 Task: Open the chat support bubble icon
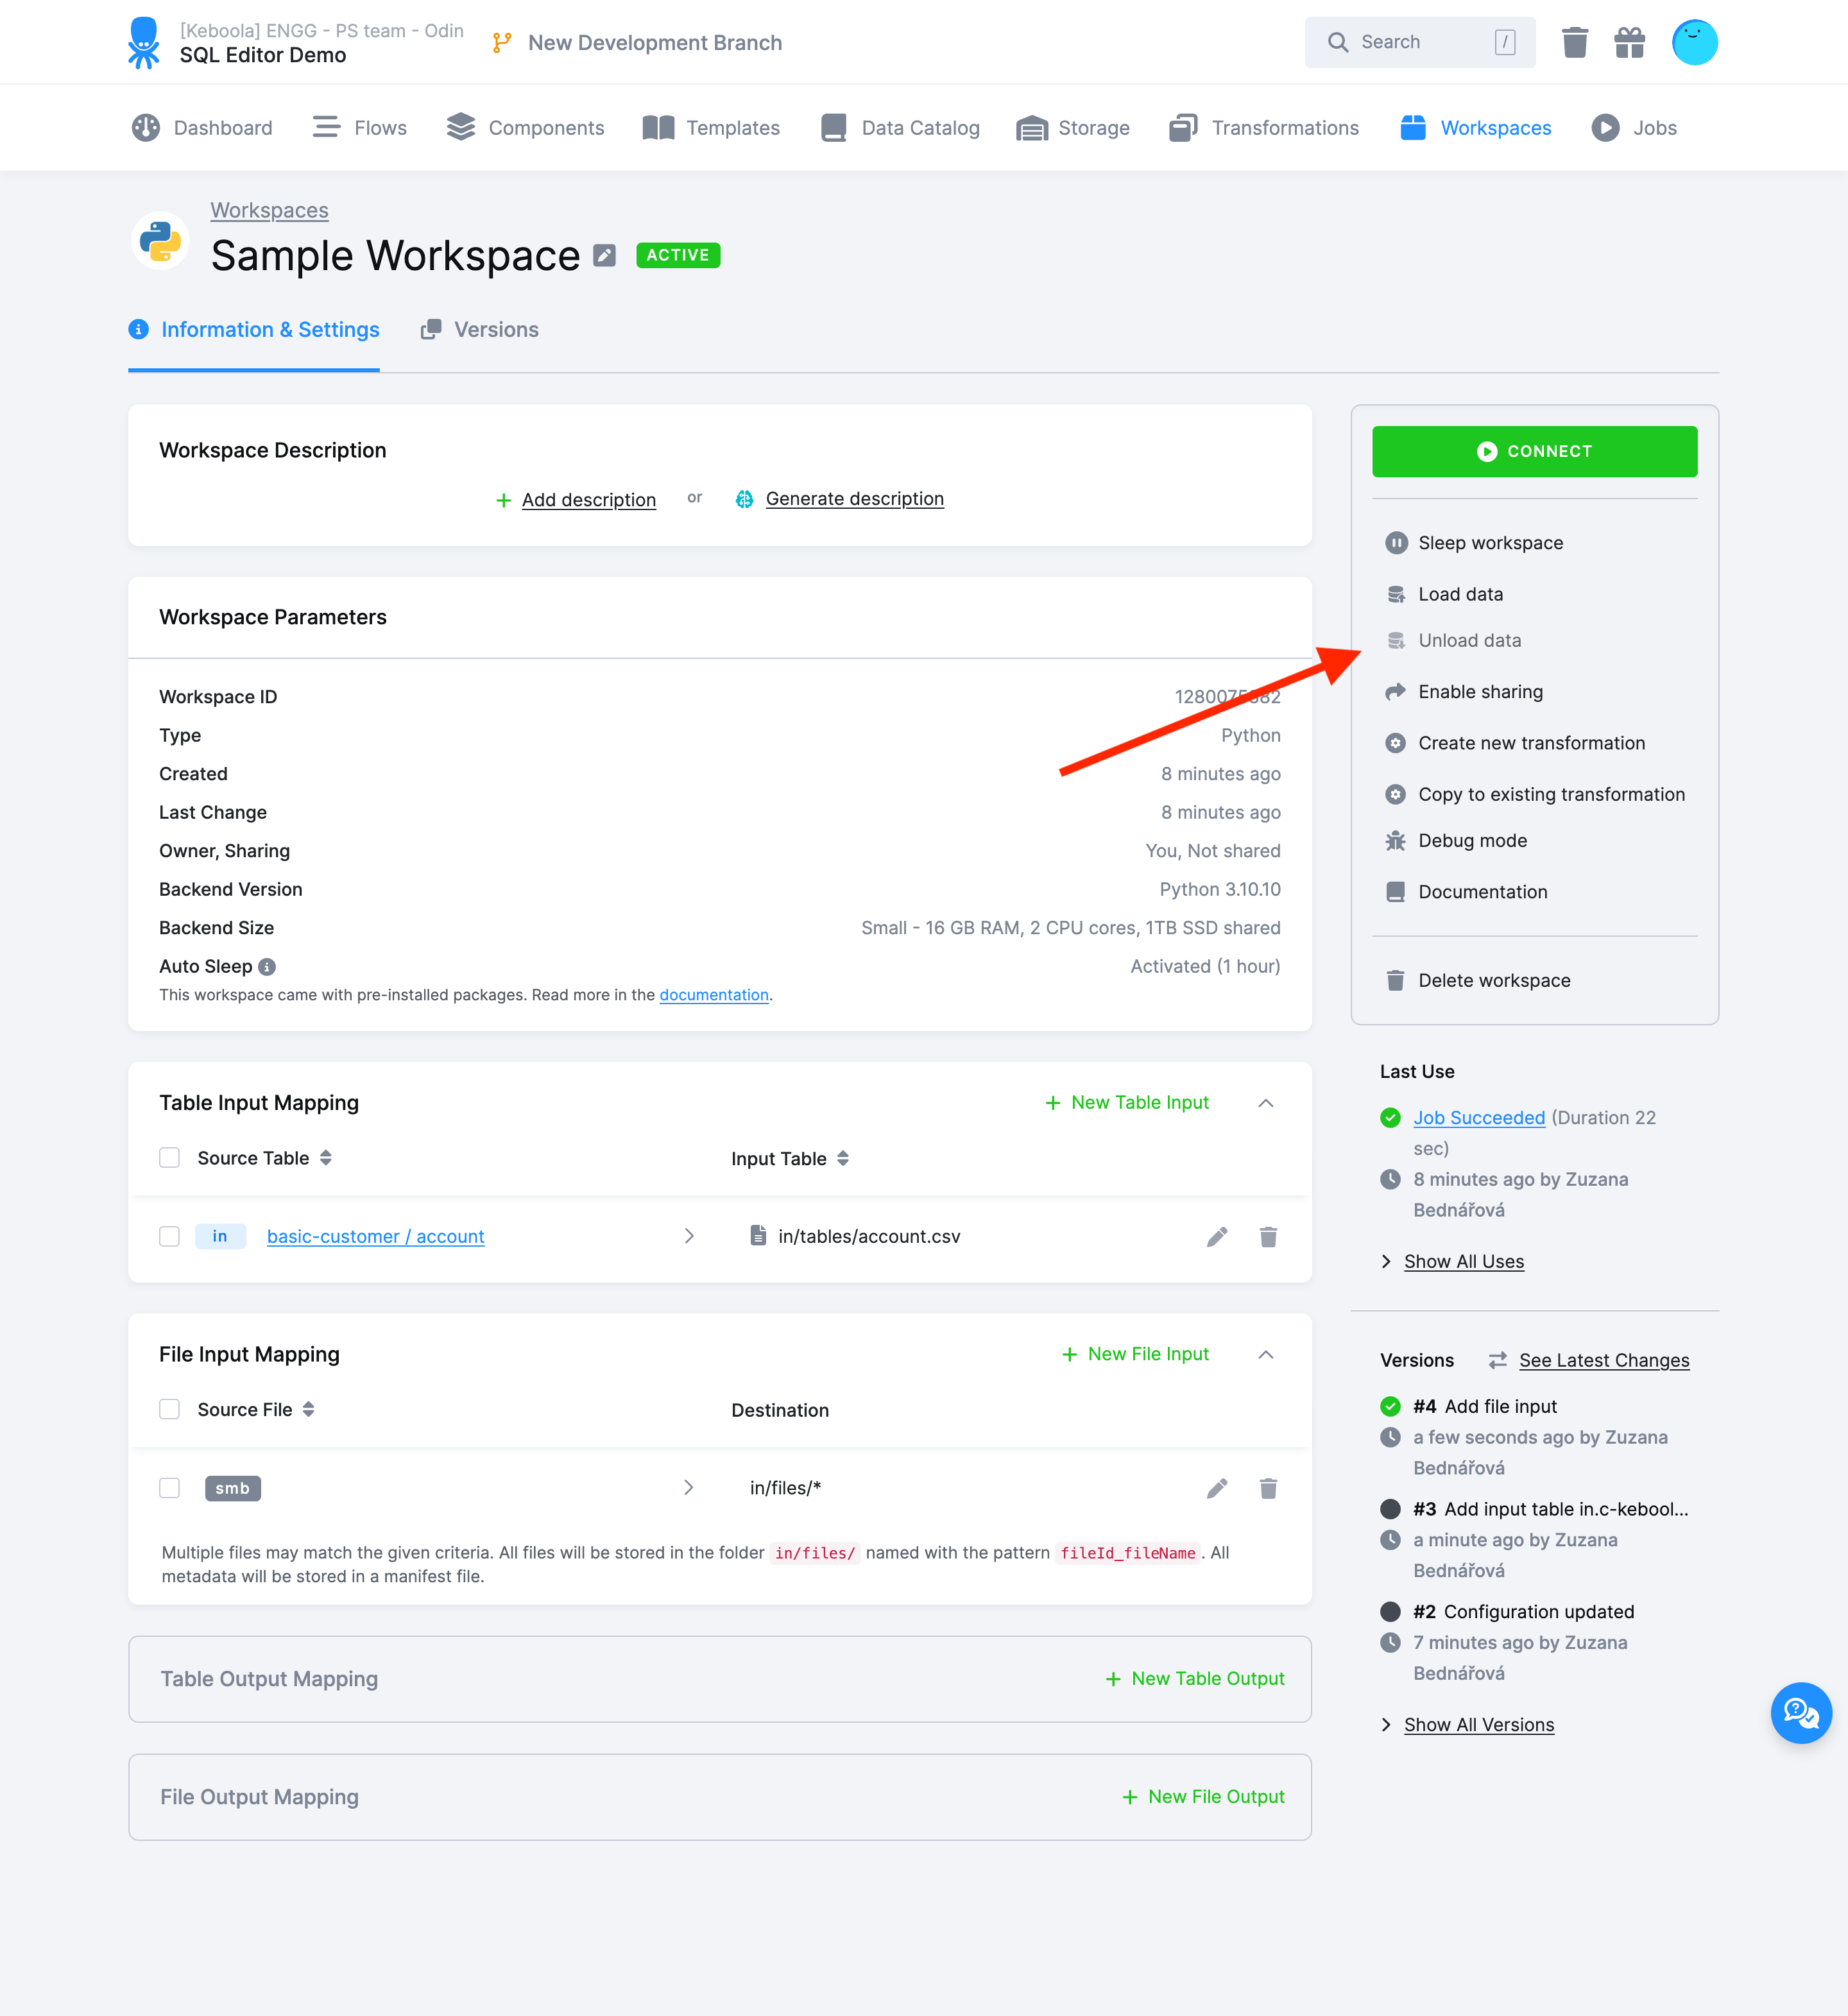1801,1713
